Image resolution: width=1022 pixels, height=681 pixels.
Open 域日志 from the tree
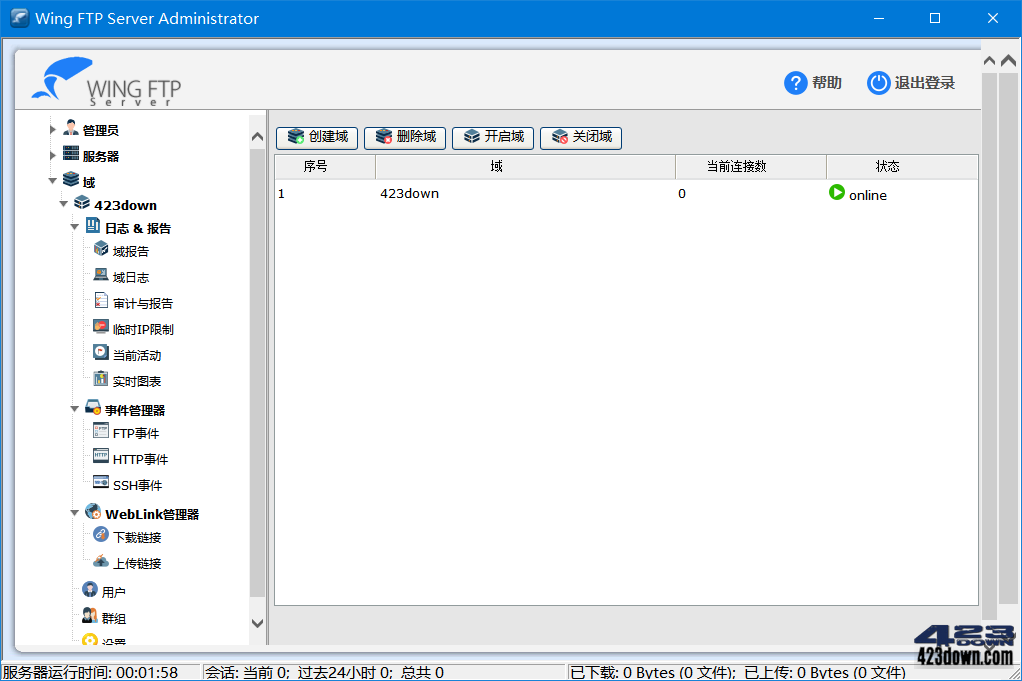[101, 276]
